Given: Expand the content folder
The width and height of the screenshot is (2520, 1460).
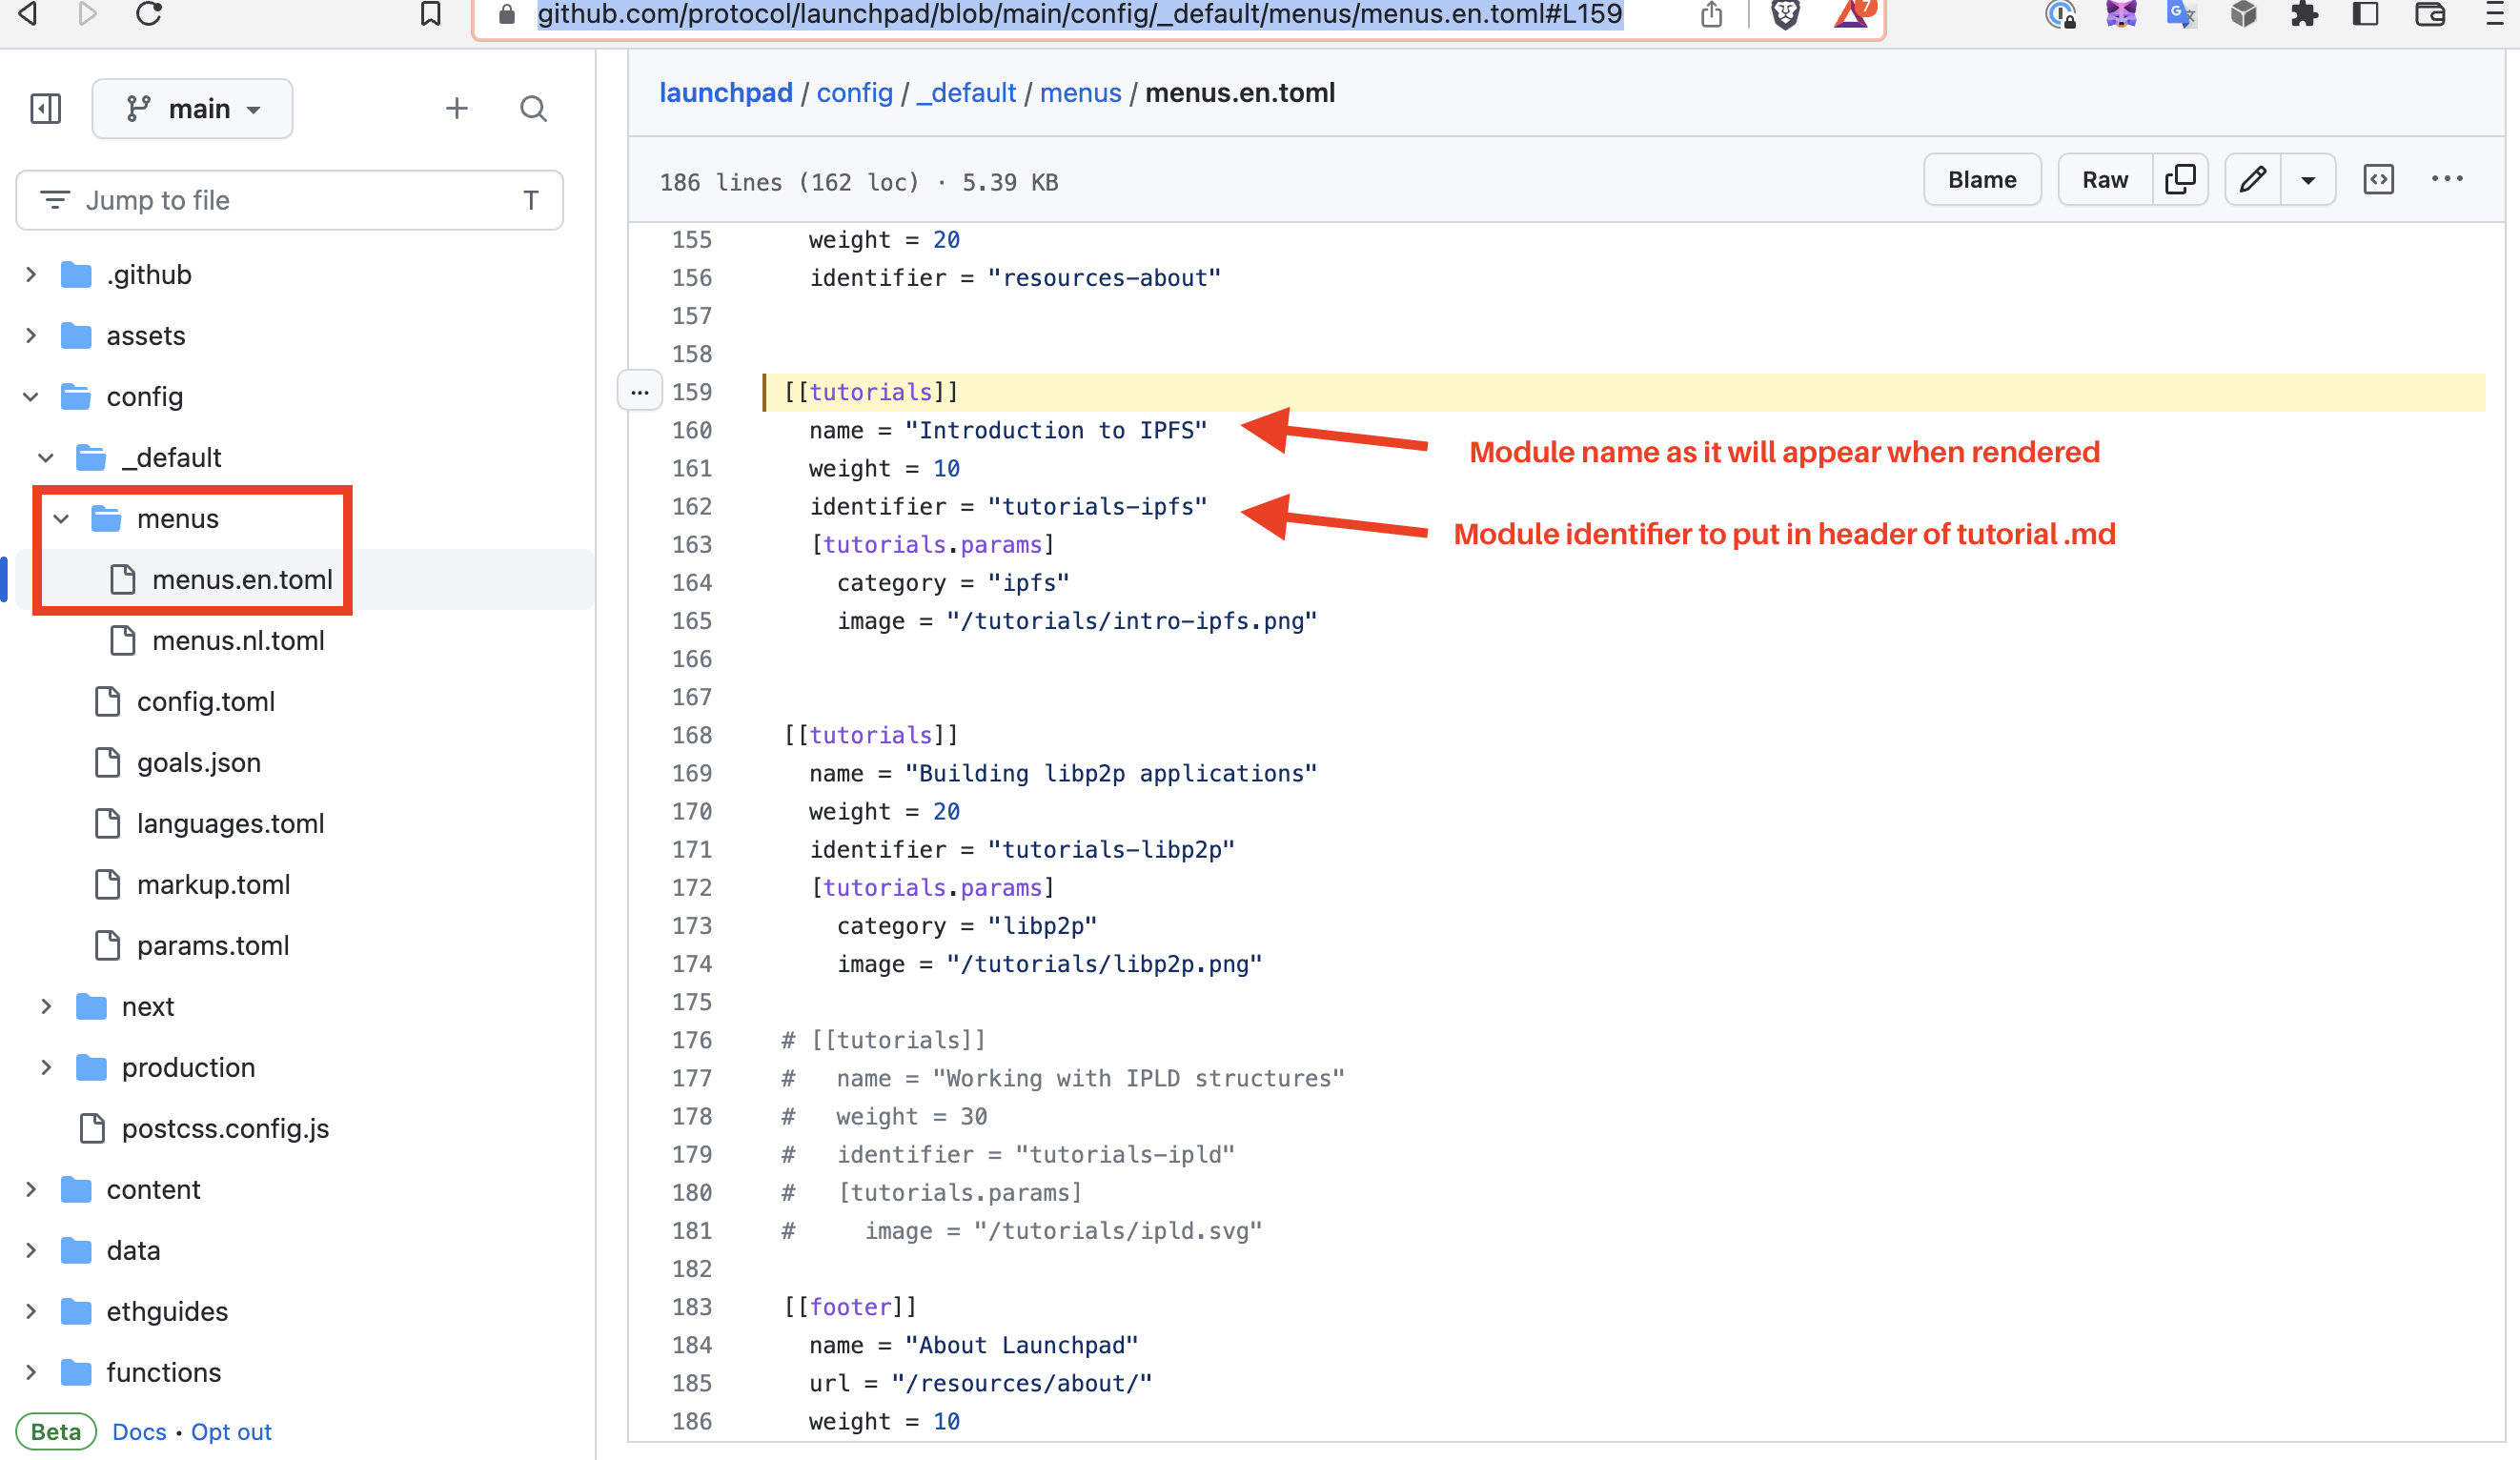Looking at the screenshot, I should point(31,1190).
